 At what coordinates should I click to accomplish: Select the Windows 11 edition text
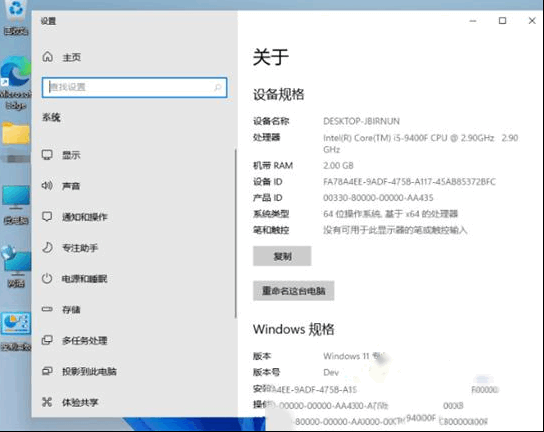(x=354, y=356)
